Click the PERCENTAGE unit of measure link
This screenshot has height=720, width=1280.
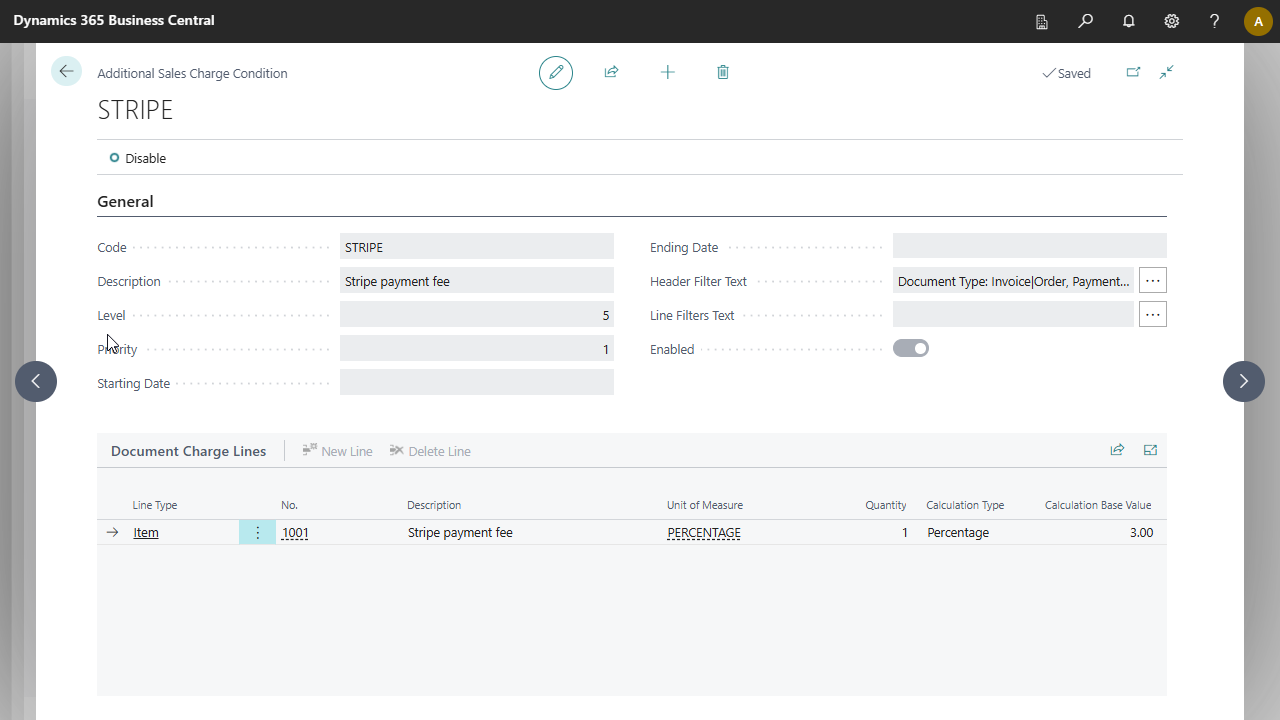point(704,533)
